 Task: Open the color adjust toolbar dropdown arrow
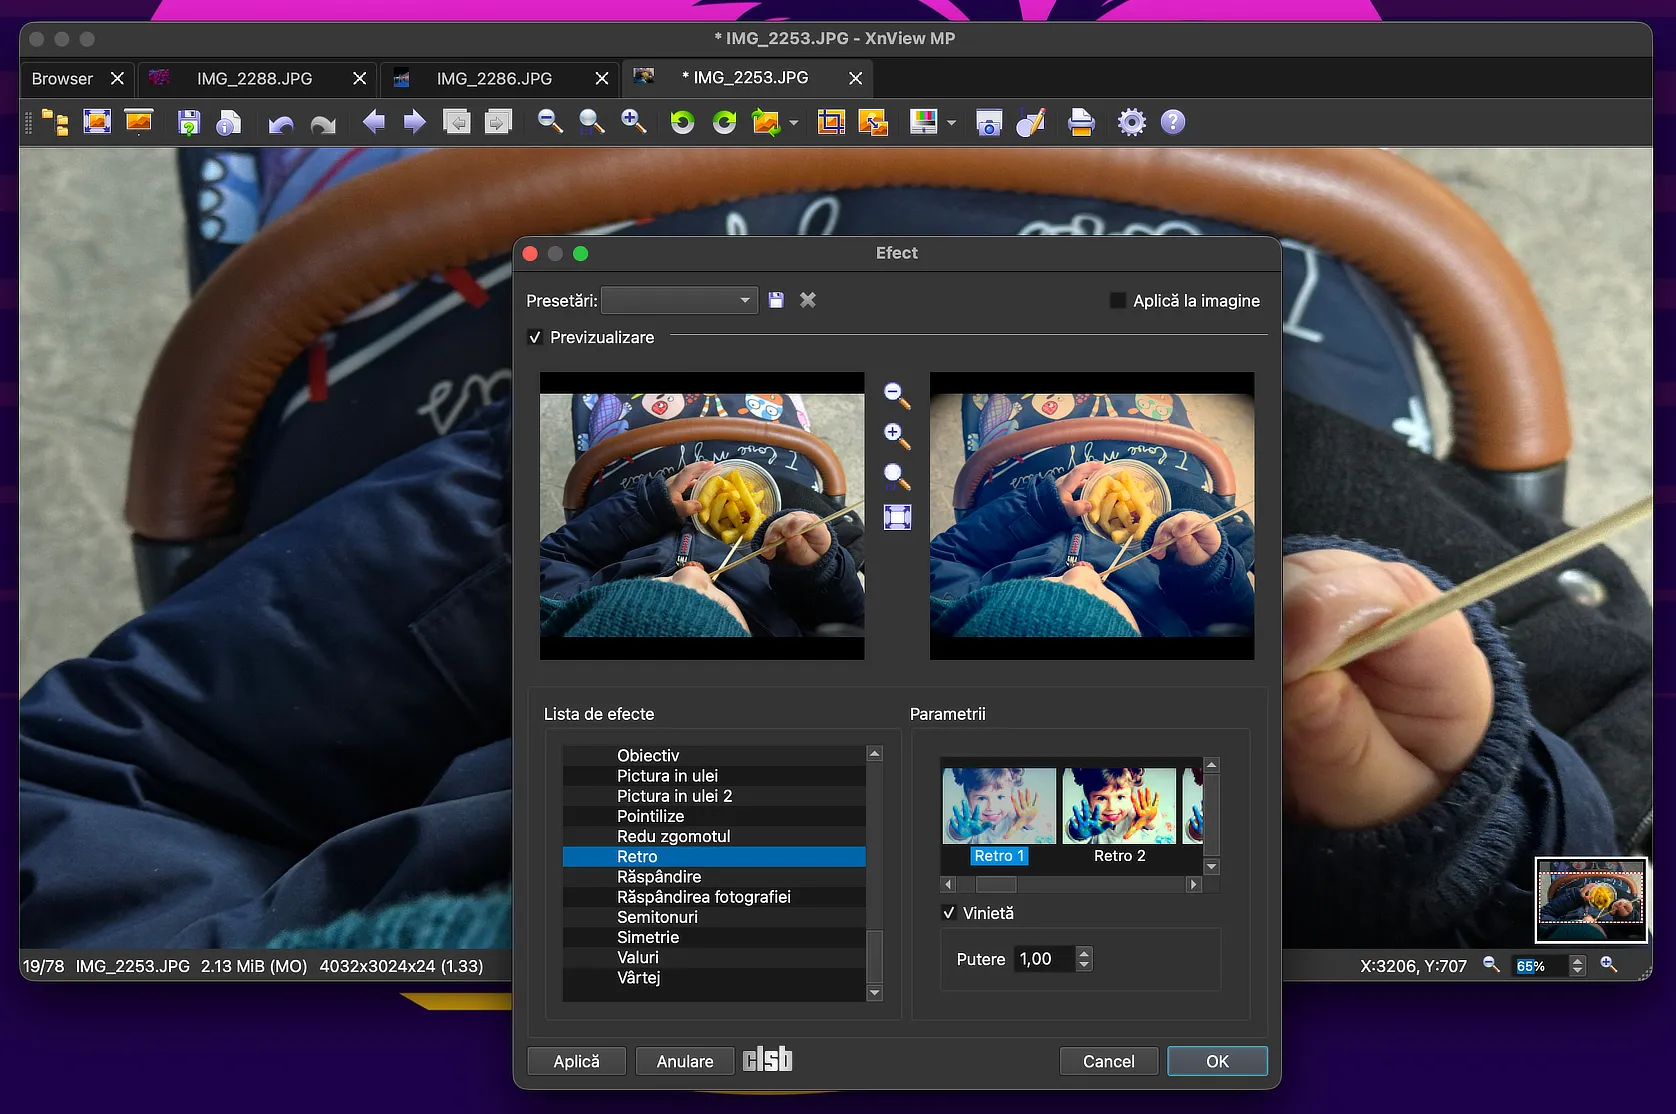tap(951, 123)
